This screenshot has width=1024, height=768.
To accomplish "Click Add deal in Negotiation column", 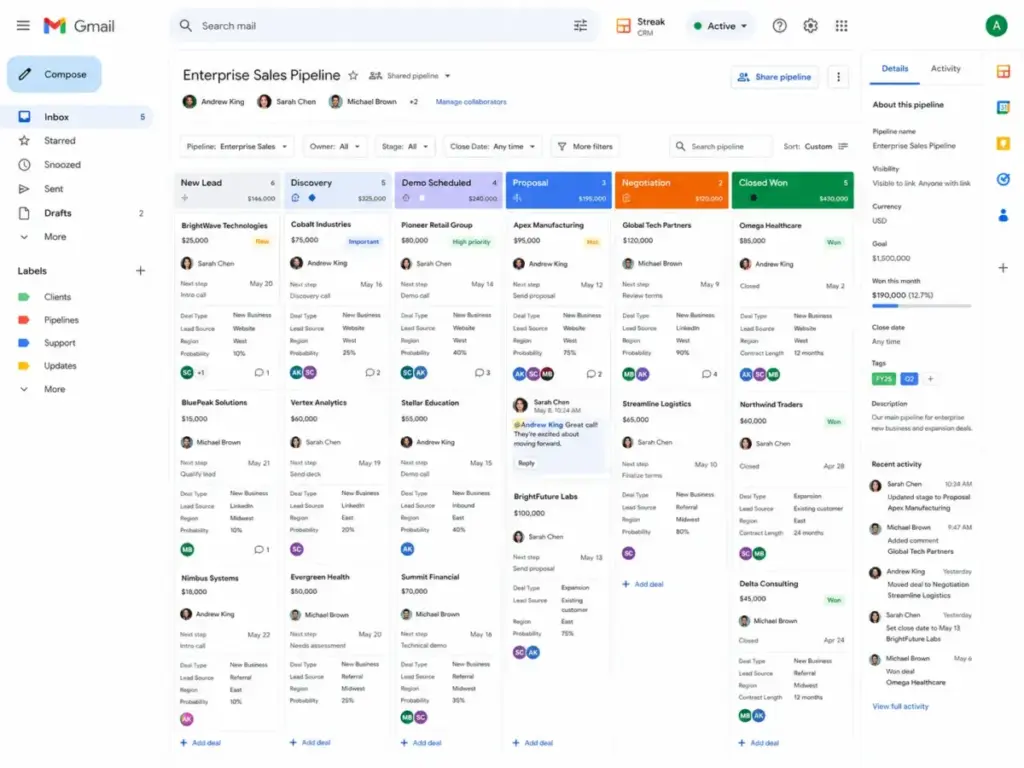I will (x=643, y=584).
